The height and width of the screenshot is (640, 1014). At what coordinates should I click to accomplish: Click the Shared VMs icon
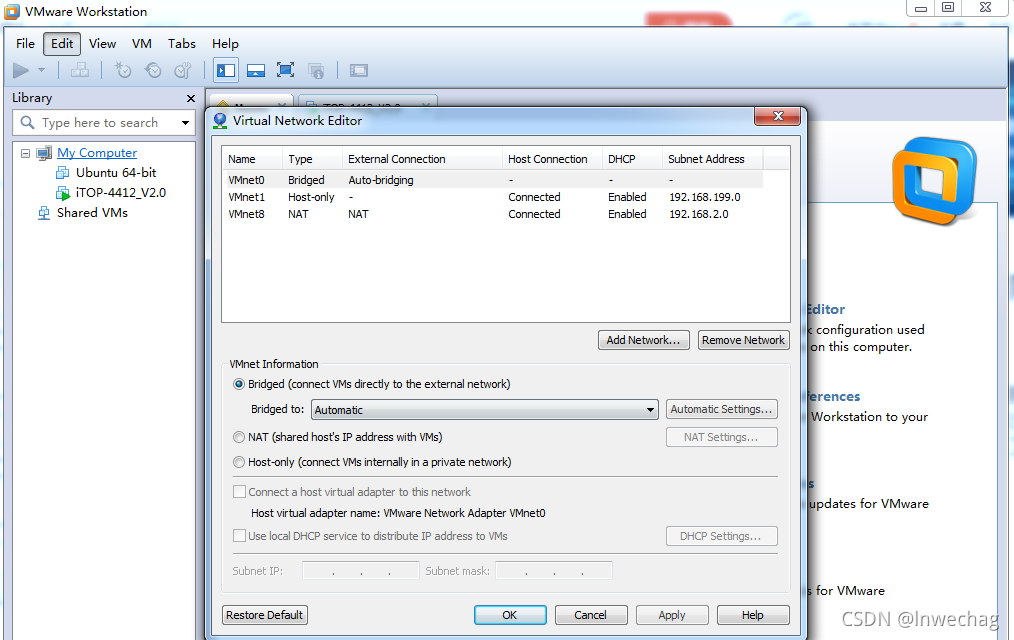pyautogui.click(x=43, y=213)
